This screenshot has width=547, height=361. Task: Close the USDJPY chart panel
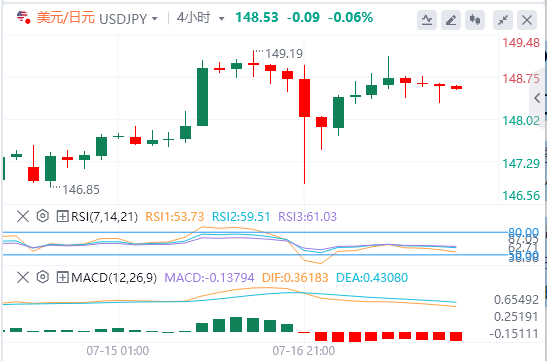point(527,20)
